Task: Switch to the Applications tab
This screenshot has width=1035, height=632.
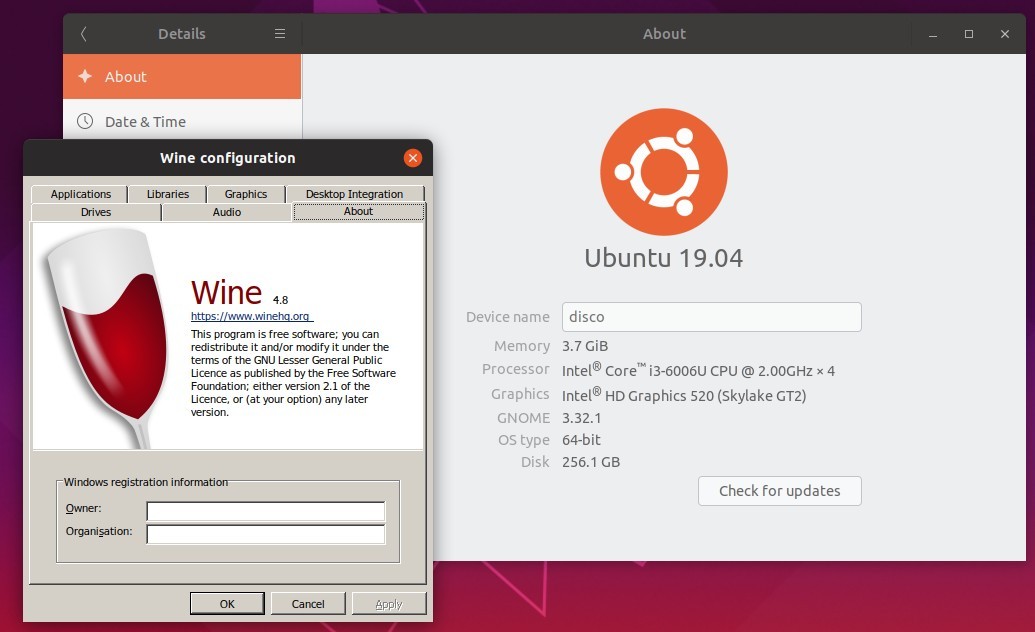Action: (80, 194)
